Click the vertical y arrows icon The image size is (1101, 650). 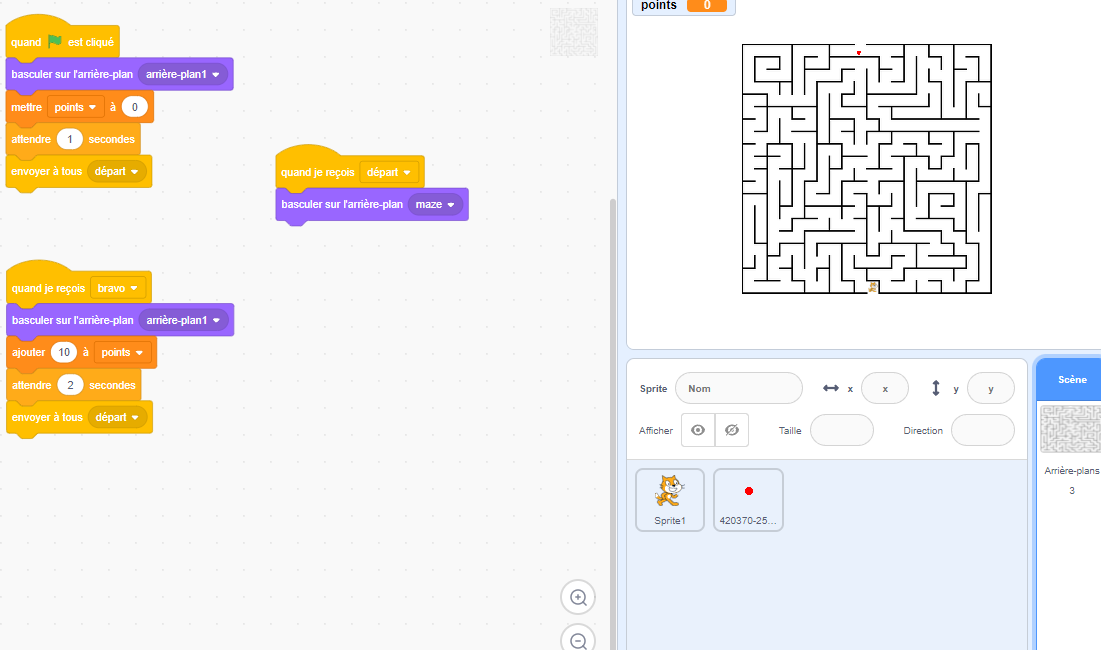[936, 388]
